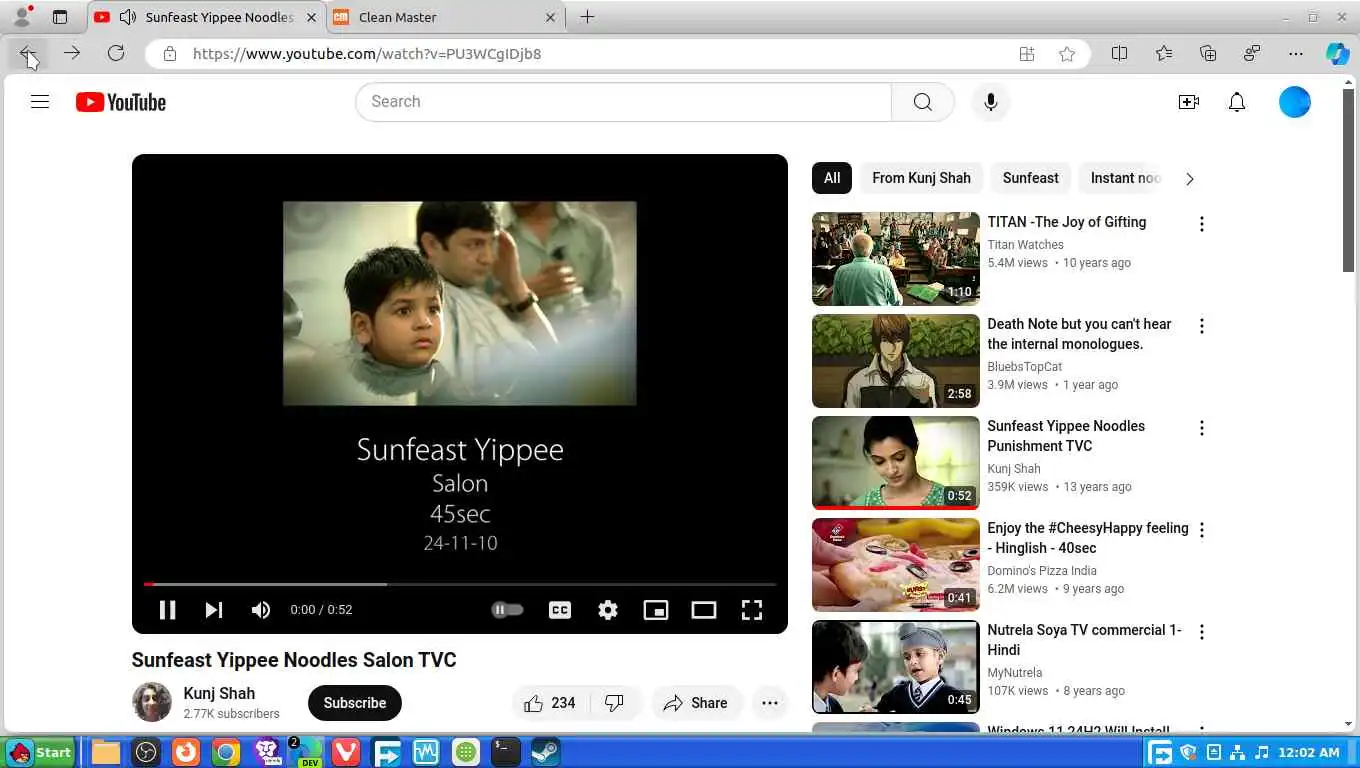Image resolution: width=1360 pixels, height=768 pixels.
Task: Show more filter chips with arrow
Action: coord(1189,179)
